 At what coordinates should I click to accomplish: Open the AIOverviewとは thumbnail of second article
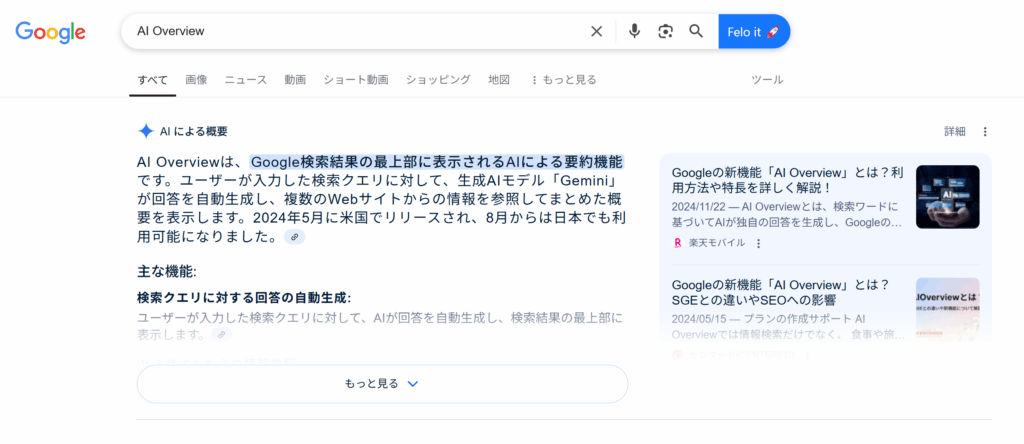[948, 309]
